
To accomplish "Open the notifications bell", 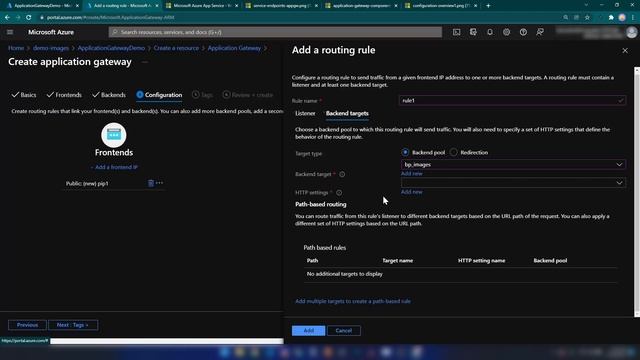I will pyautogui.click(x=490, y=32).
